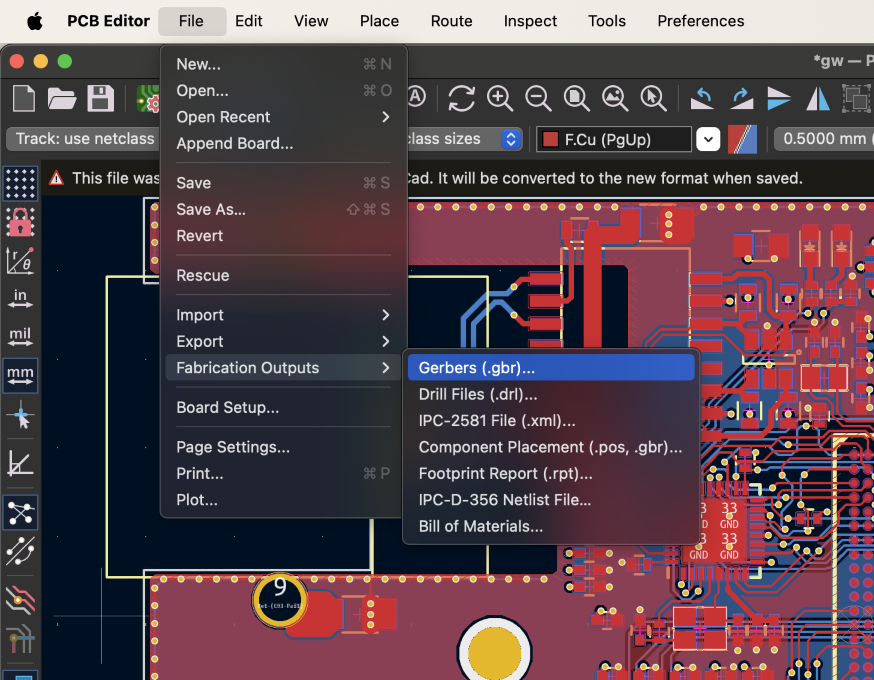
Task: Toggle polar coordinates icon
Action: (21, 261)
